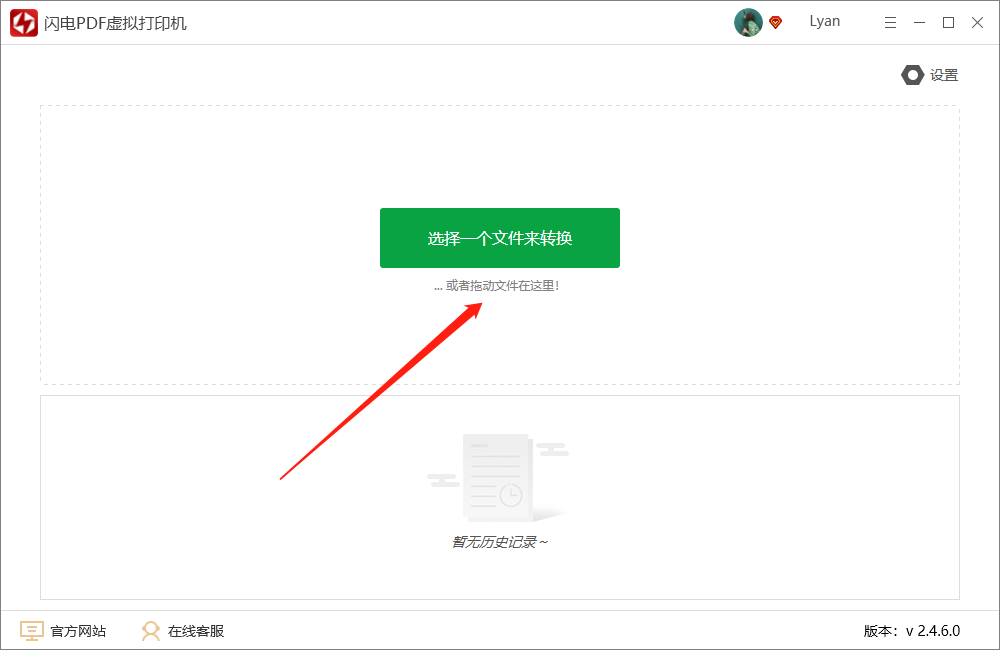Open 在线客服 customer service link
This screenshot has height=650, width=1000.
(x=196, y=631)
